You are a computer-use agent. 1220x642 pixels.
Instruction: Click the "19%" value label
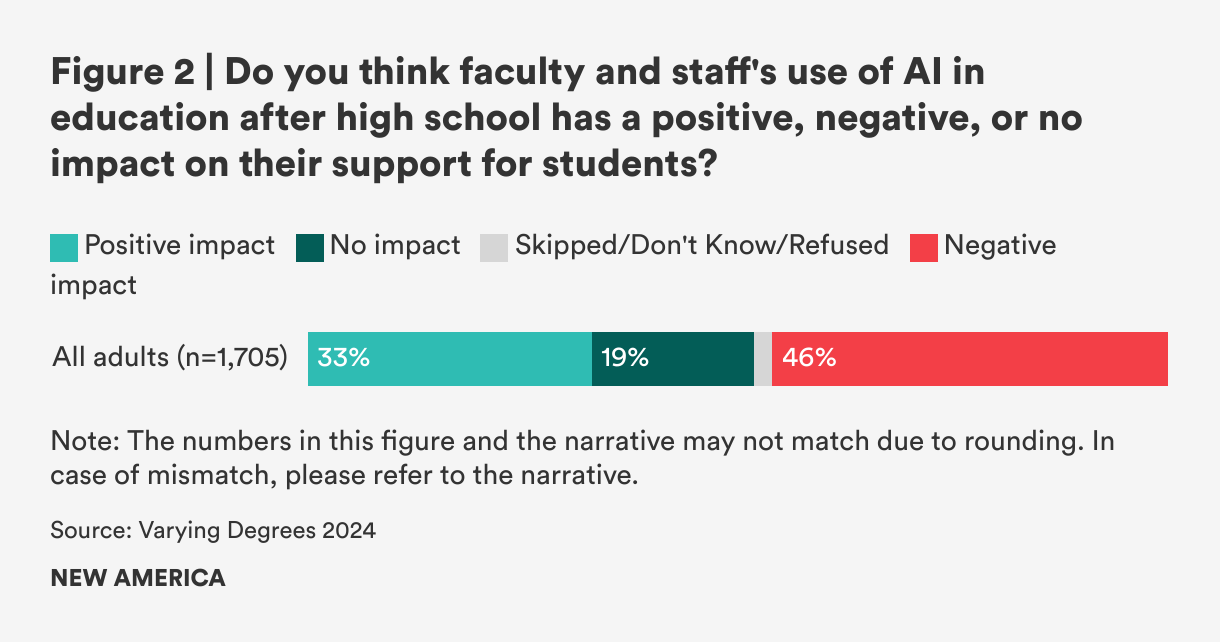[x=625, y=358]
